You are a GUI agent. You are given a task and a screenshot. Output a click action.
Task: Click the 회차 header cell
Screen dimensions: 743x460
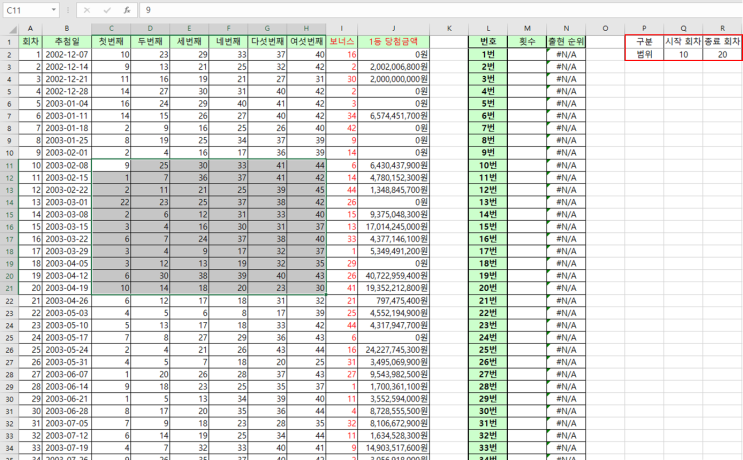pos(30,42)
